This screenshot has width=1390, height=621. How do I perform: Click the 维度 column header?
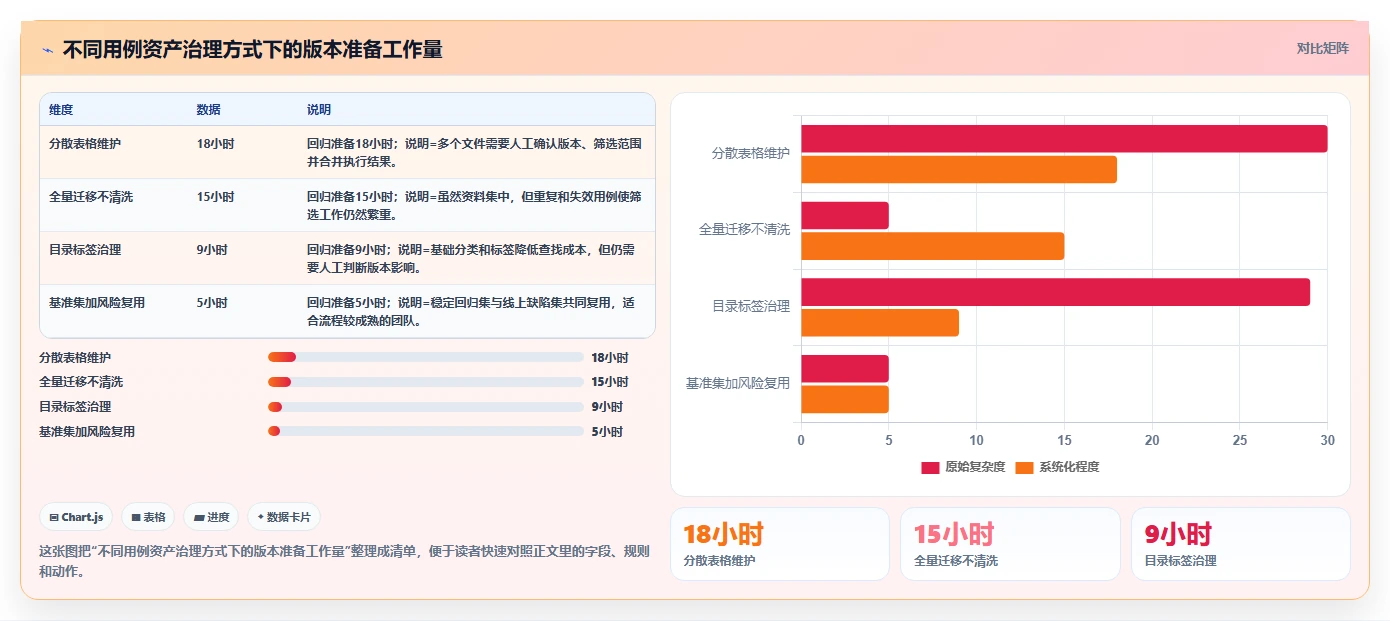[61, 110]
